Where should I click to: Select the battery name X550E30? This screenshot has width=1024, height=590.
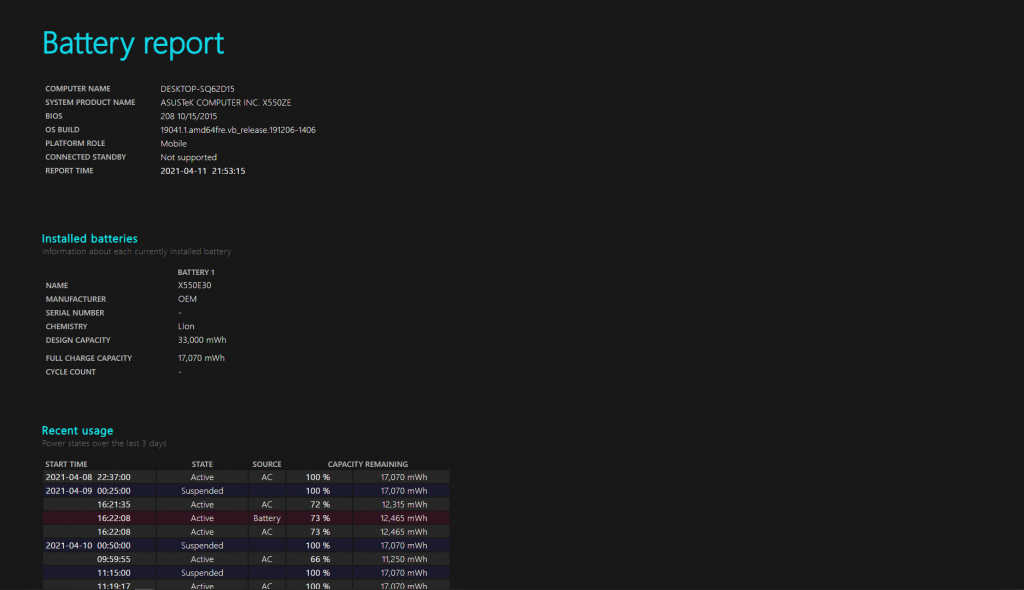(194, 285)
